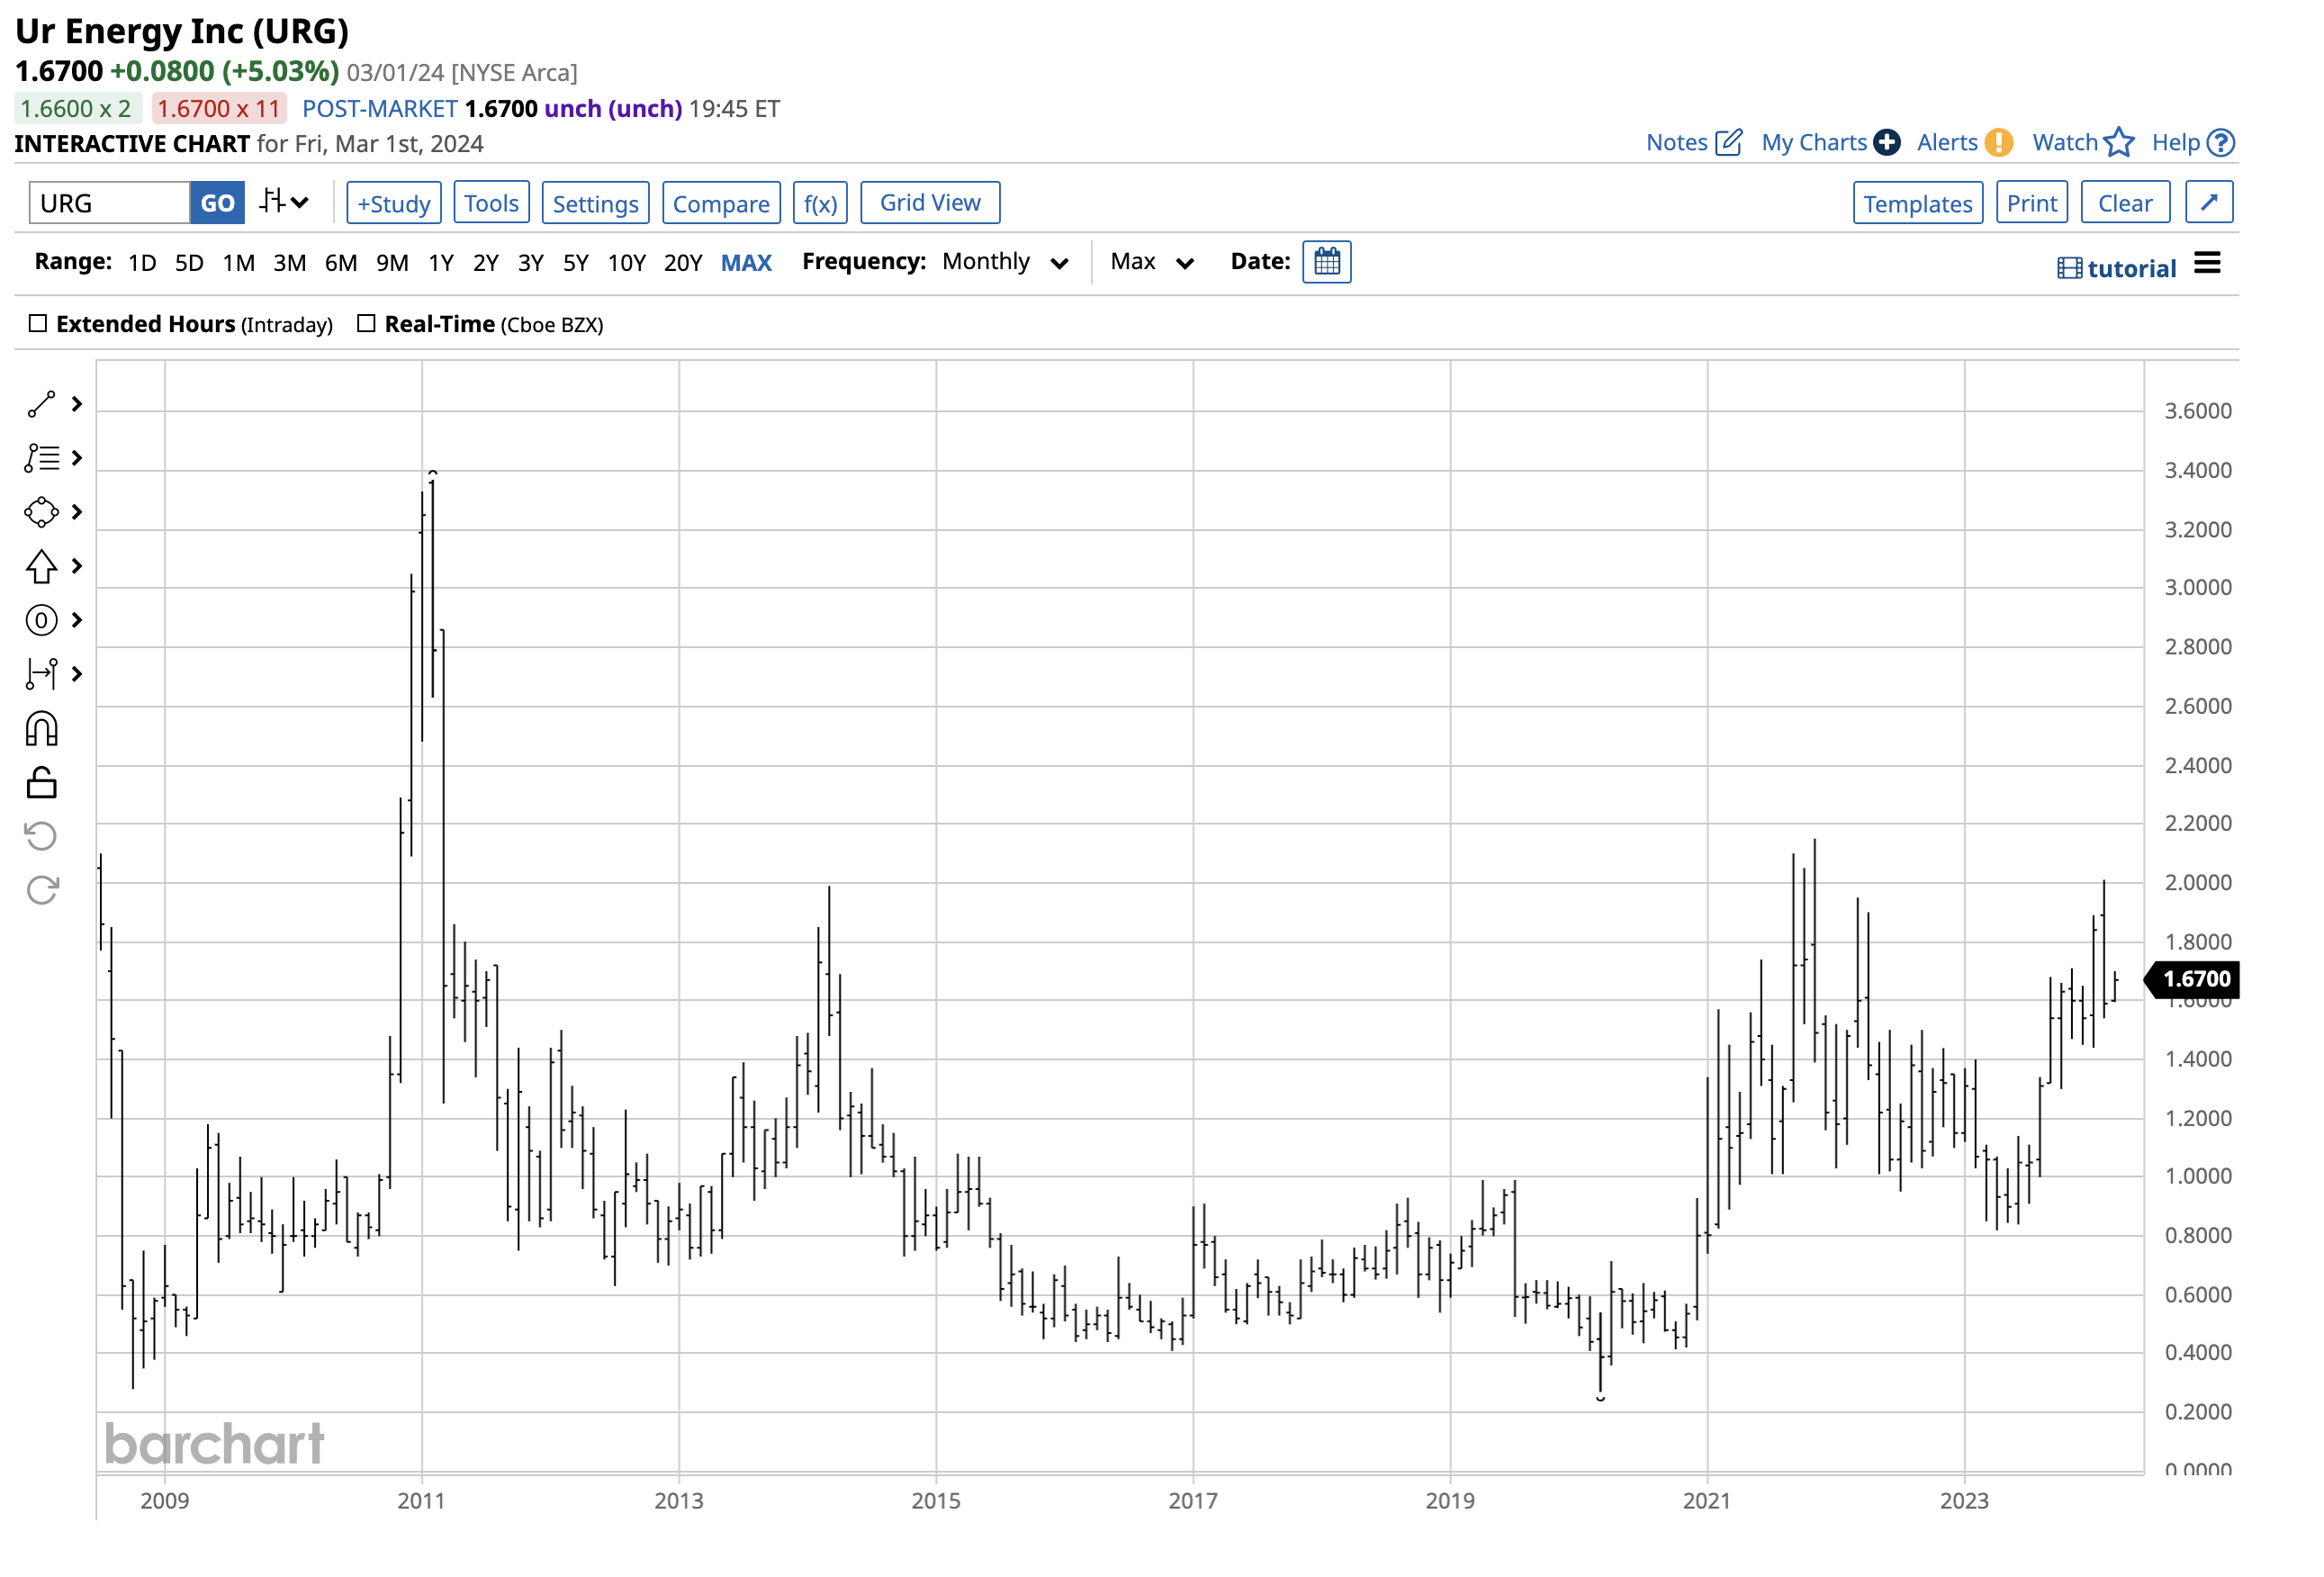Expand shapes tool options chevron
The width and height of the screenshot is (2324, 1577).
77,512
